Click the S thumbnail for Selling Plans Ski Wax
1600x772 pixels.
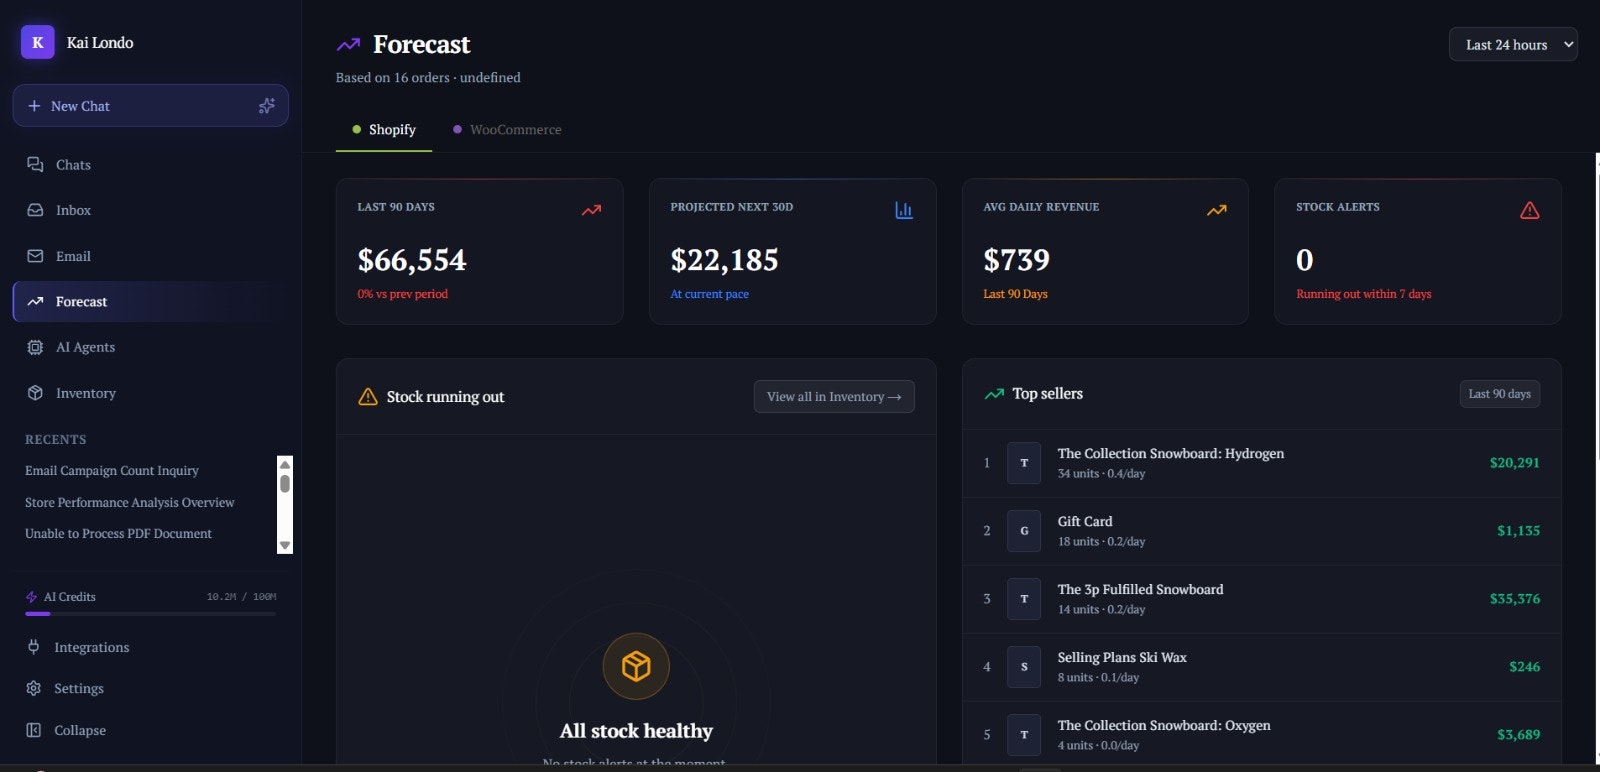(x=1024, y=667)
